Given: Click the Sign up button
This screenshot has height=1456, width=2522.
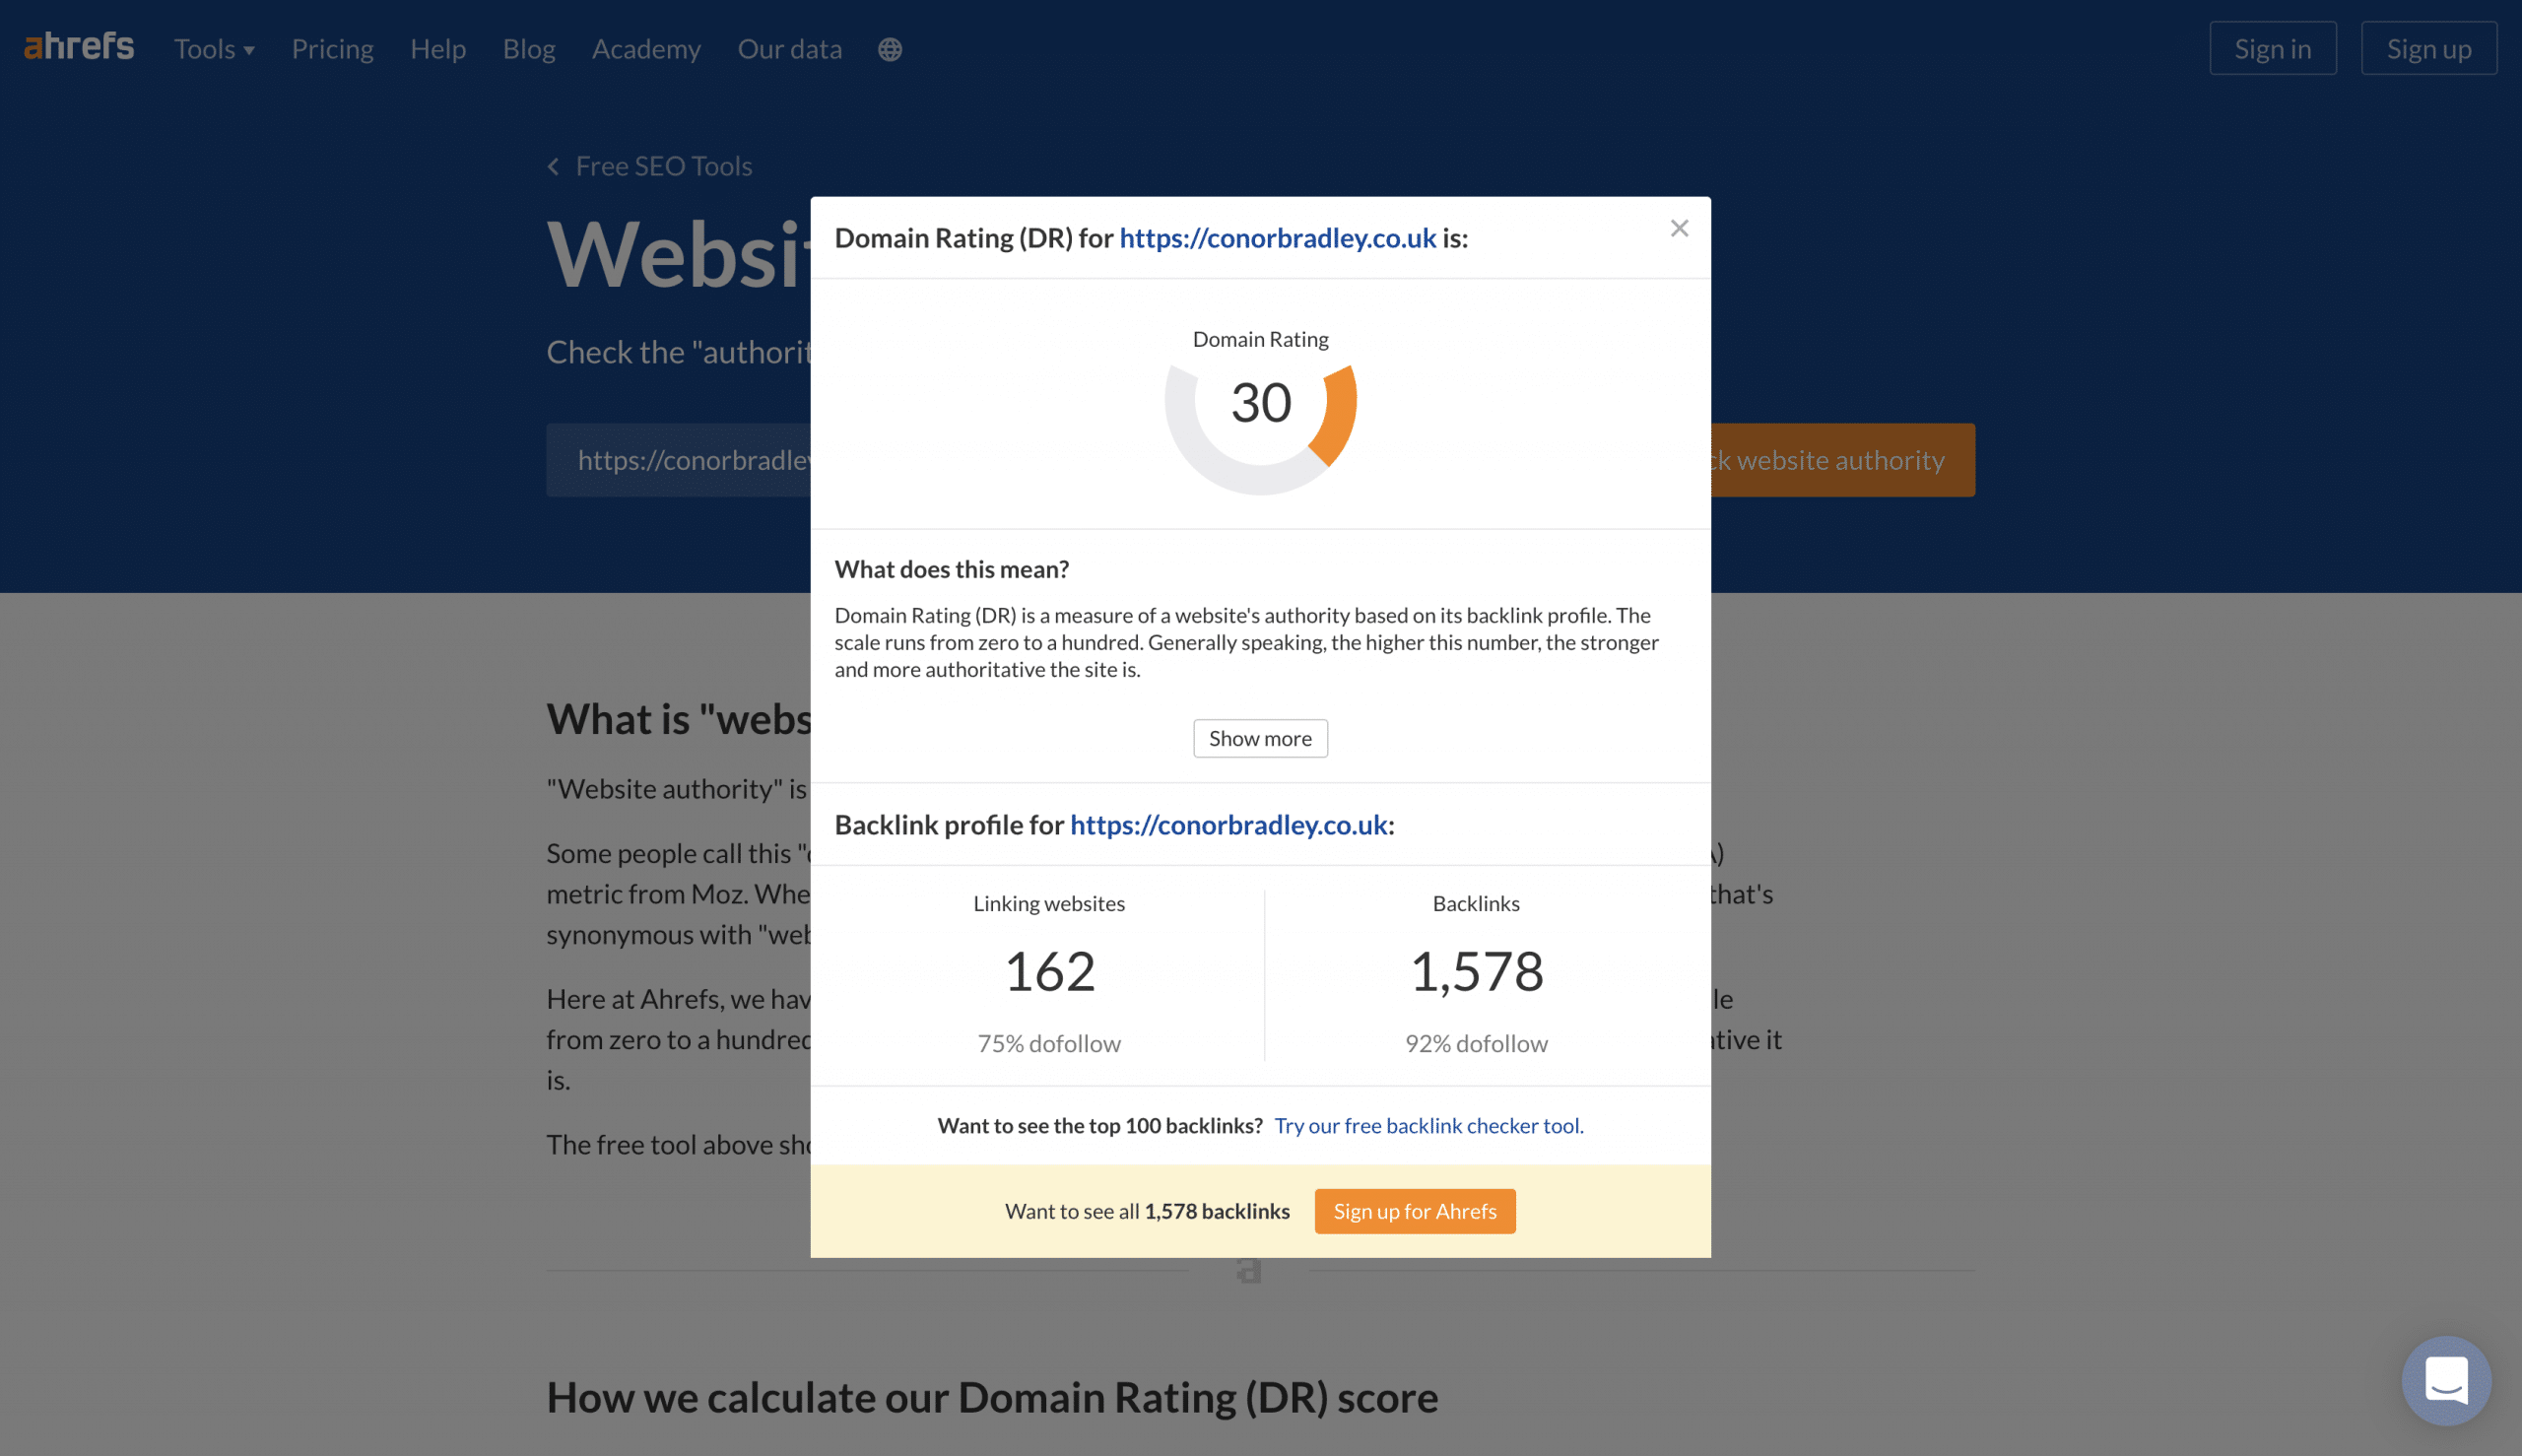Looking at the screenshot, I should [x=2429, y=48].
